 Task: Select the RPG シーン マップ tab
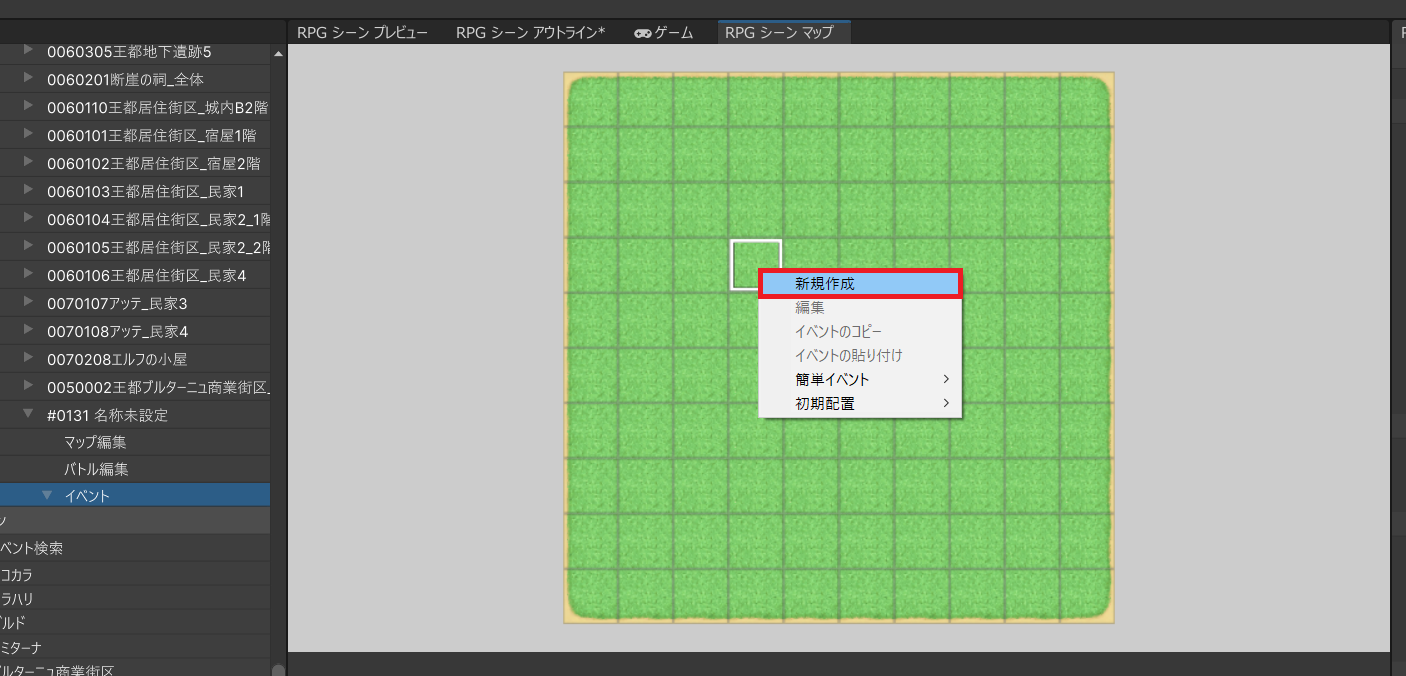(x=779, y=33)
